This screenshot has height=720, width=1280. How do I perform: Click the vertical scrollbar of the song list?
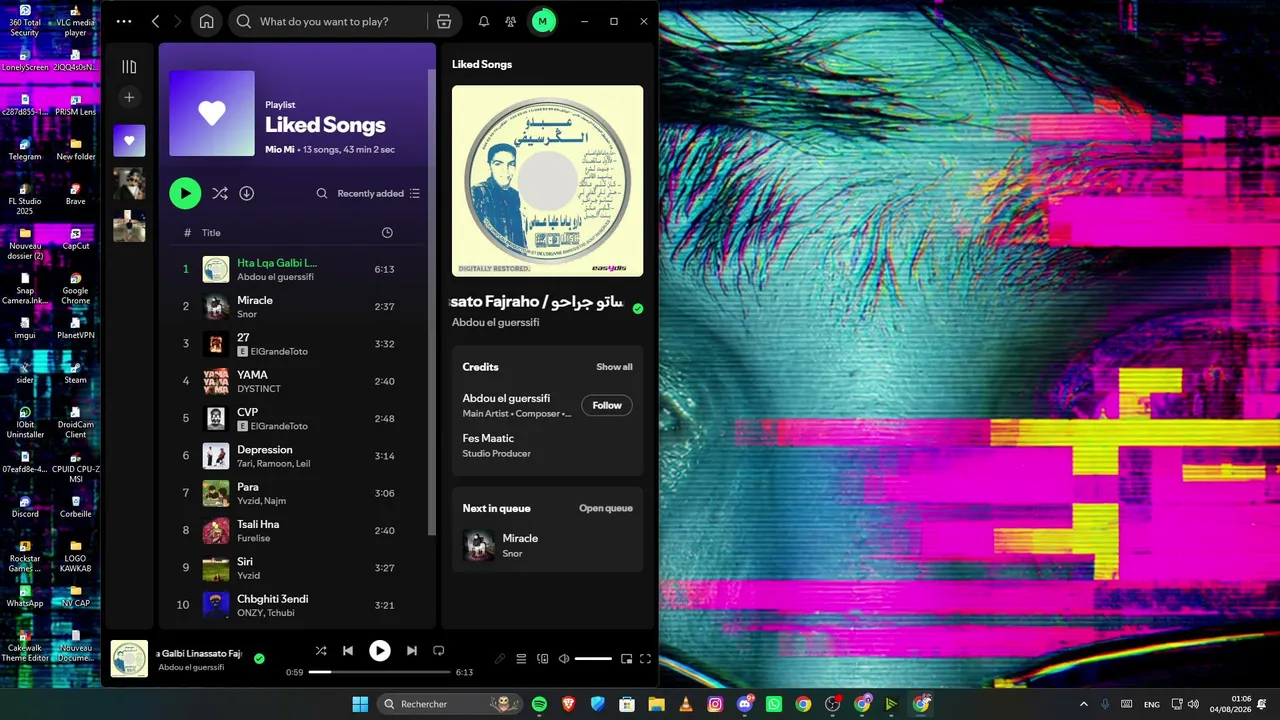click(x=432, y=302)
